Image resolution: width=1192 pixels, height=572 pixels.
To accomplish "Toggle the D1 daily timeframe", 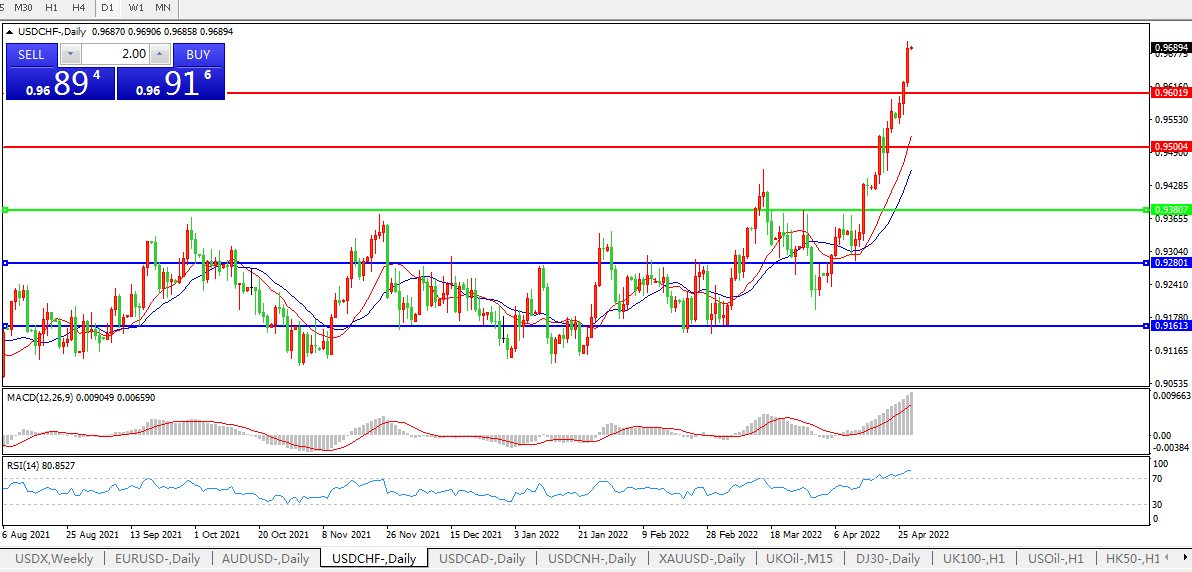I will (x=107, y=8).
